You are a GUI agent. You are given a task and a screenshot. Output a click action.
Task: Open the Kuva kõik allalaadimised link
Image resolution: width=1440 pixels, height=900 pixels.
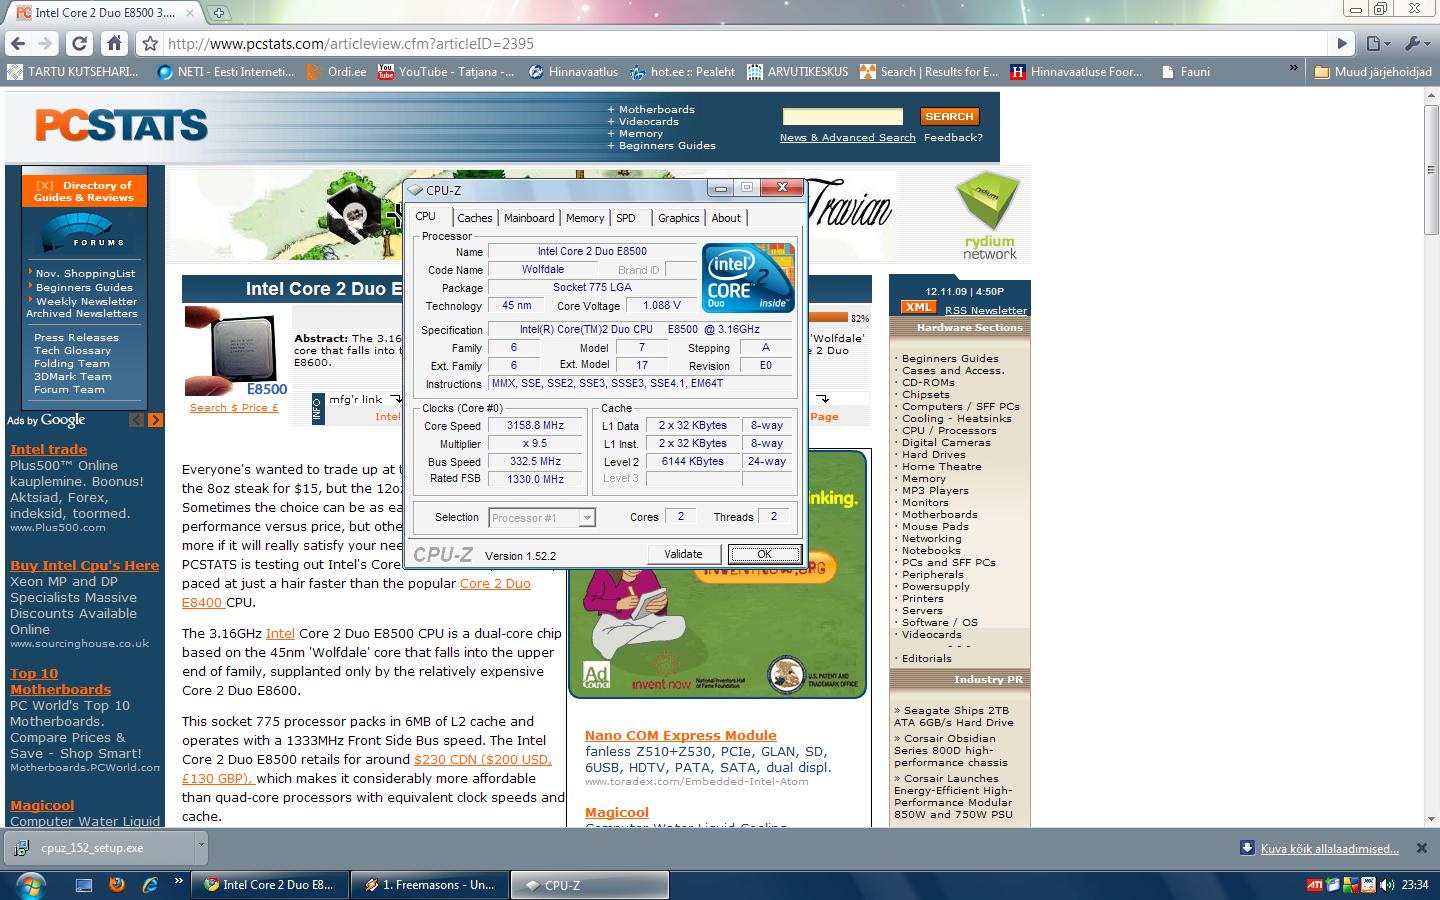click(x=1329, y=848)
